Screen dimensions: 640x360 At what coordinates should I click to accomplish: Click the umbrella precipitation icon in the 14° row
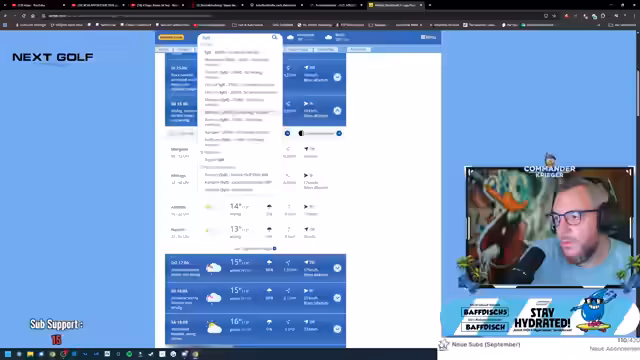(269, 207)
